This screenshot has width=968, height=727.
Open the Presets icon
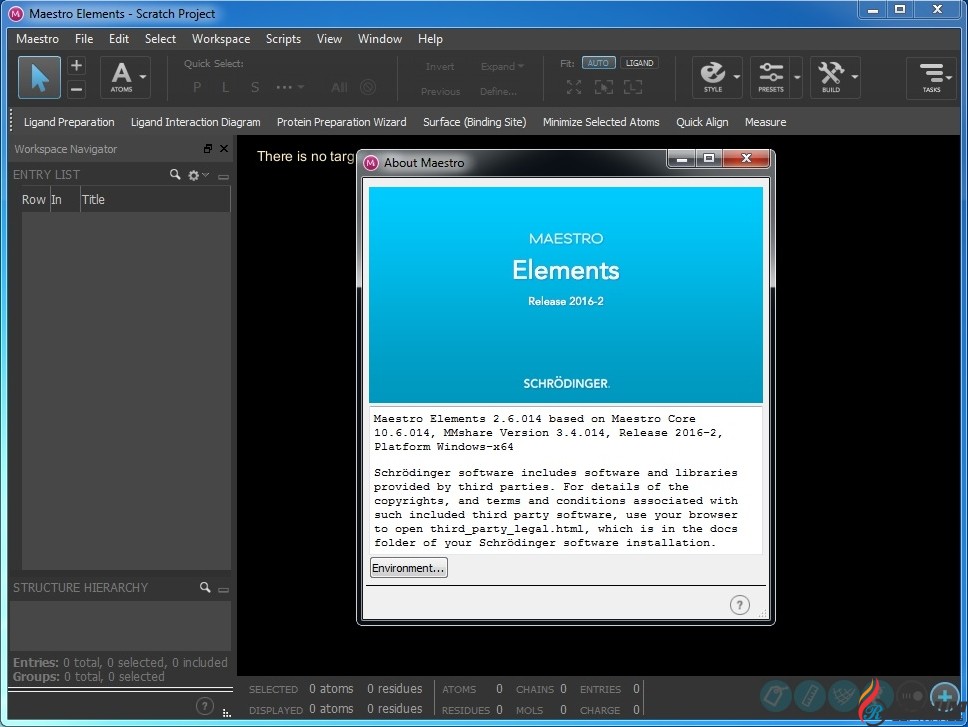[x=771, y=76]
